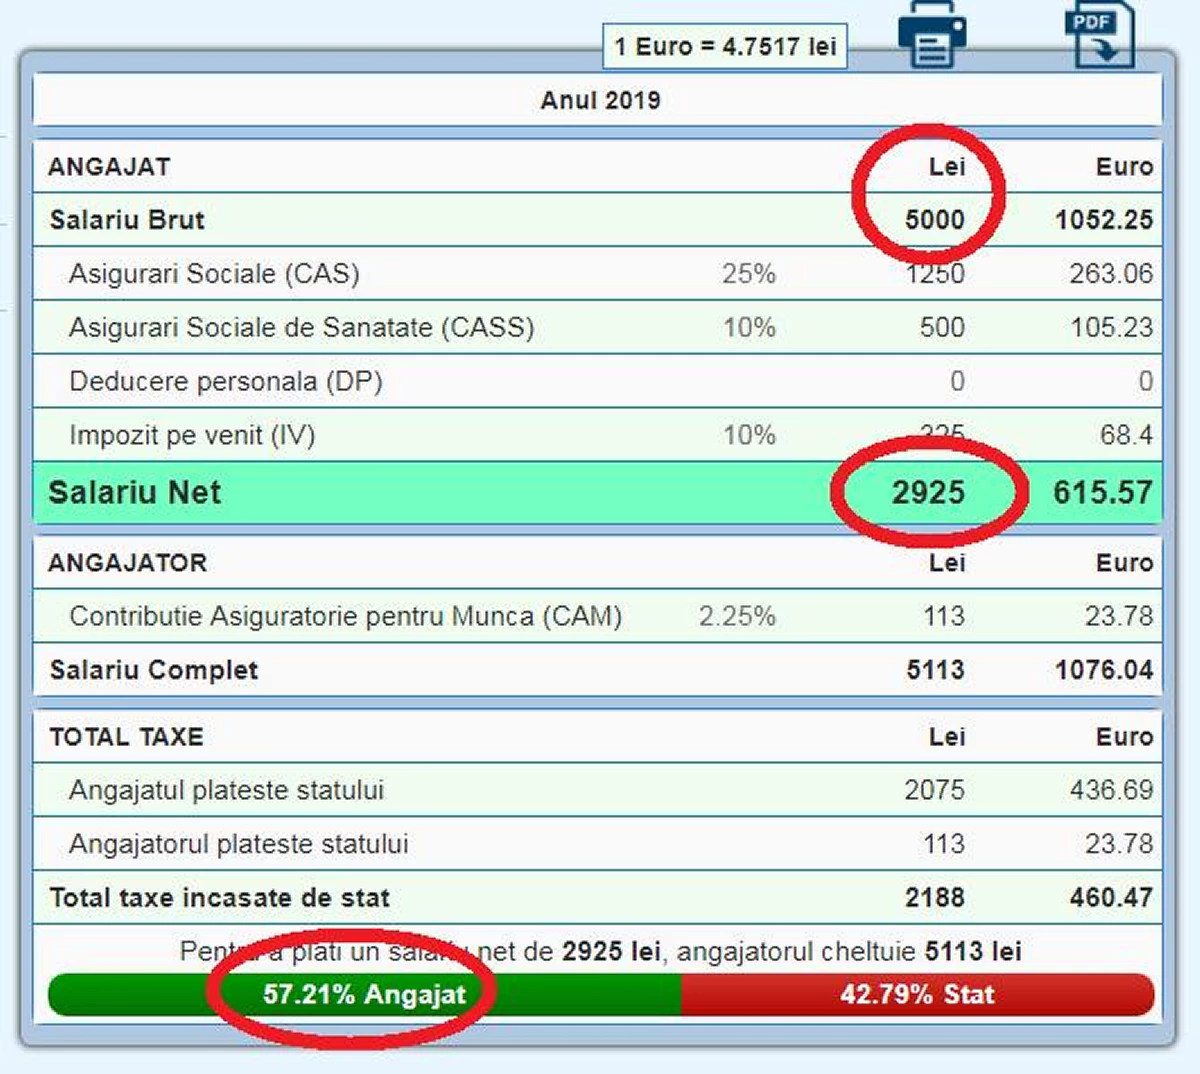Click the ANGAJATOR section header
Screen dimensions: 1200x1074
pyautogui.click(x=128, y=563)
